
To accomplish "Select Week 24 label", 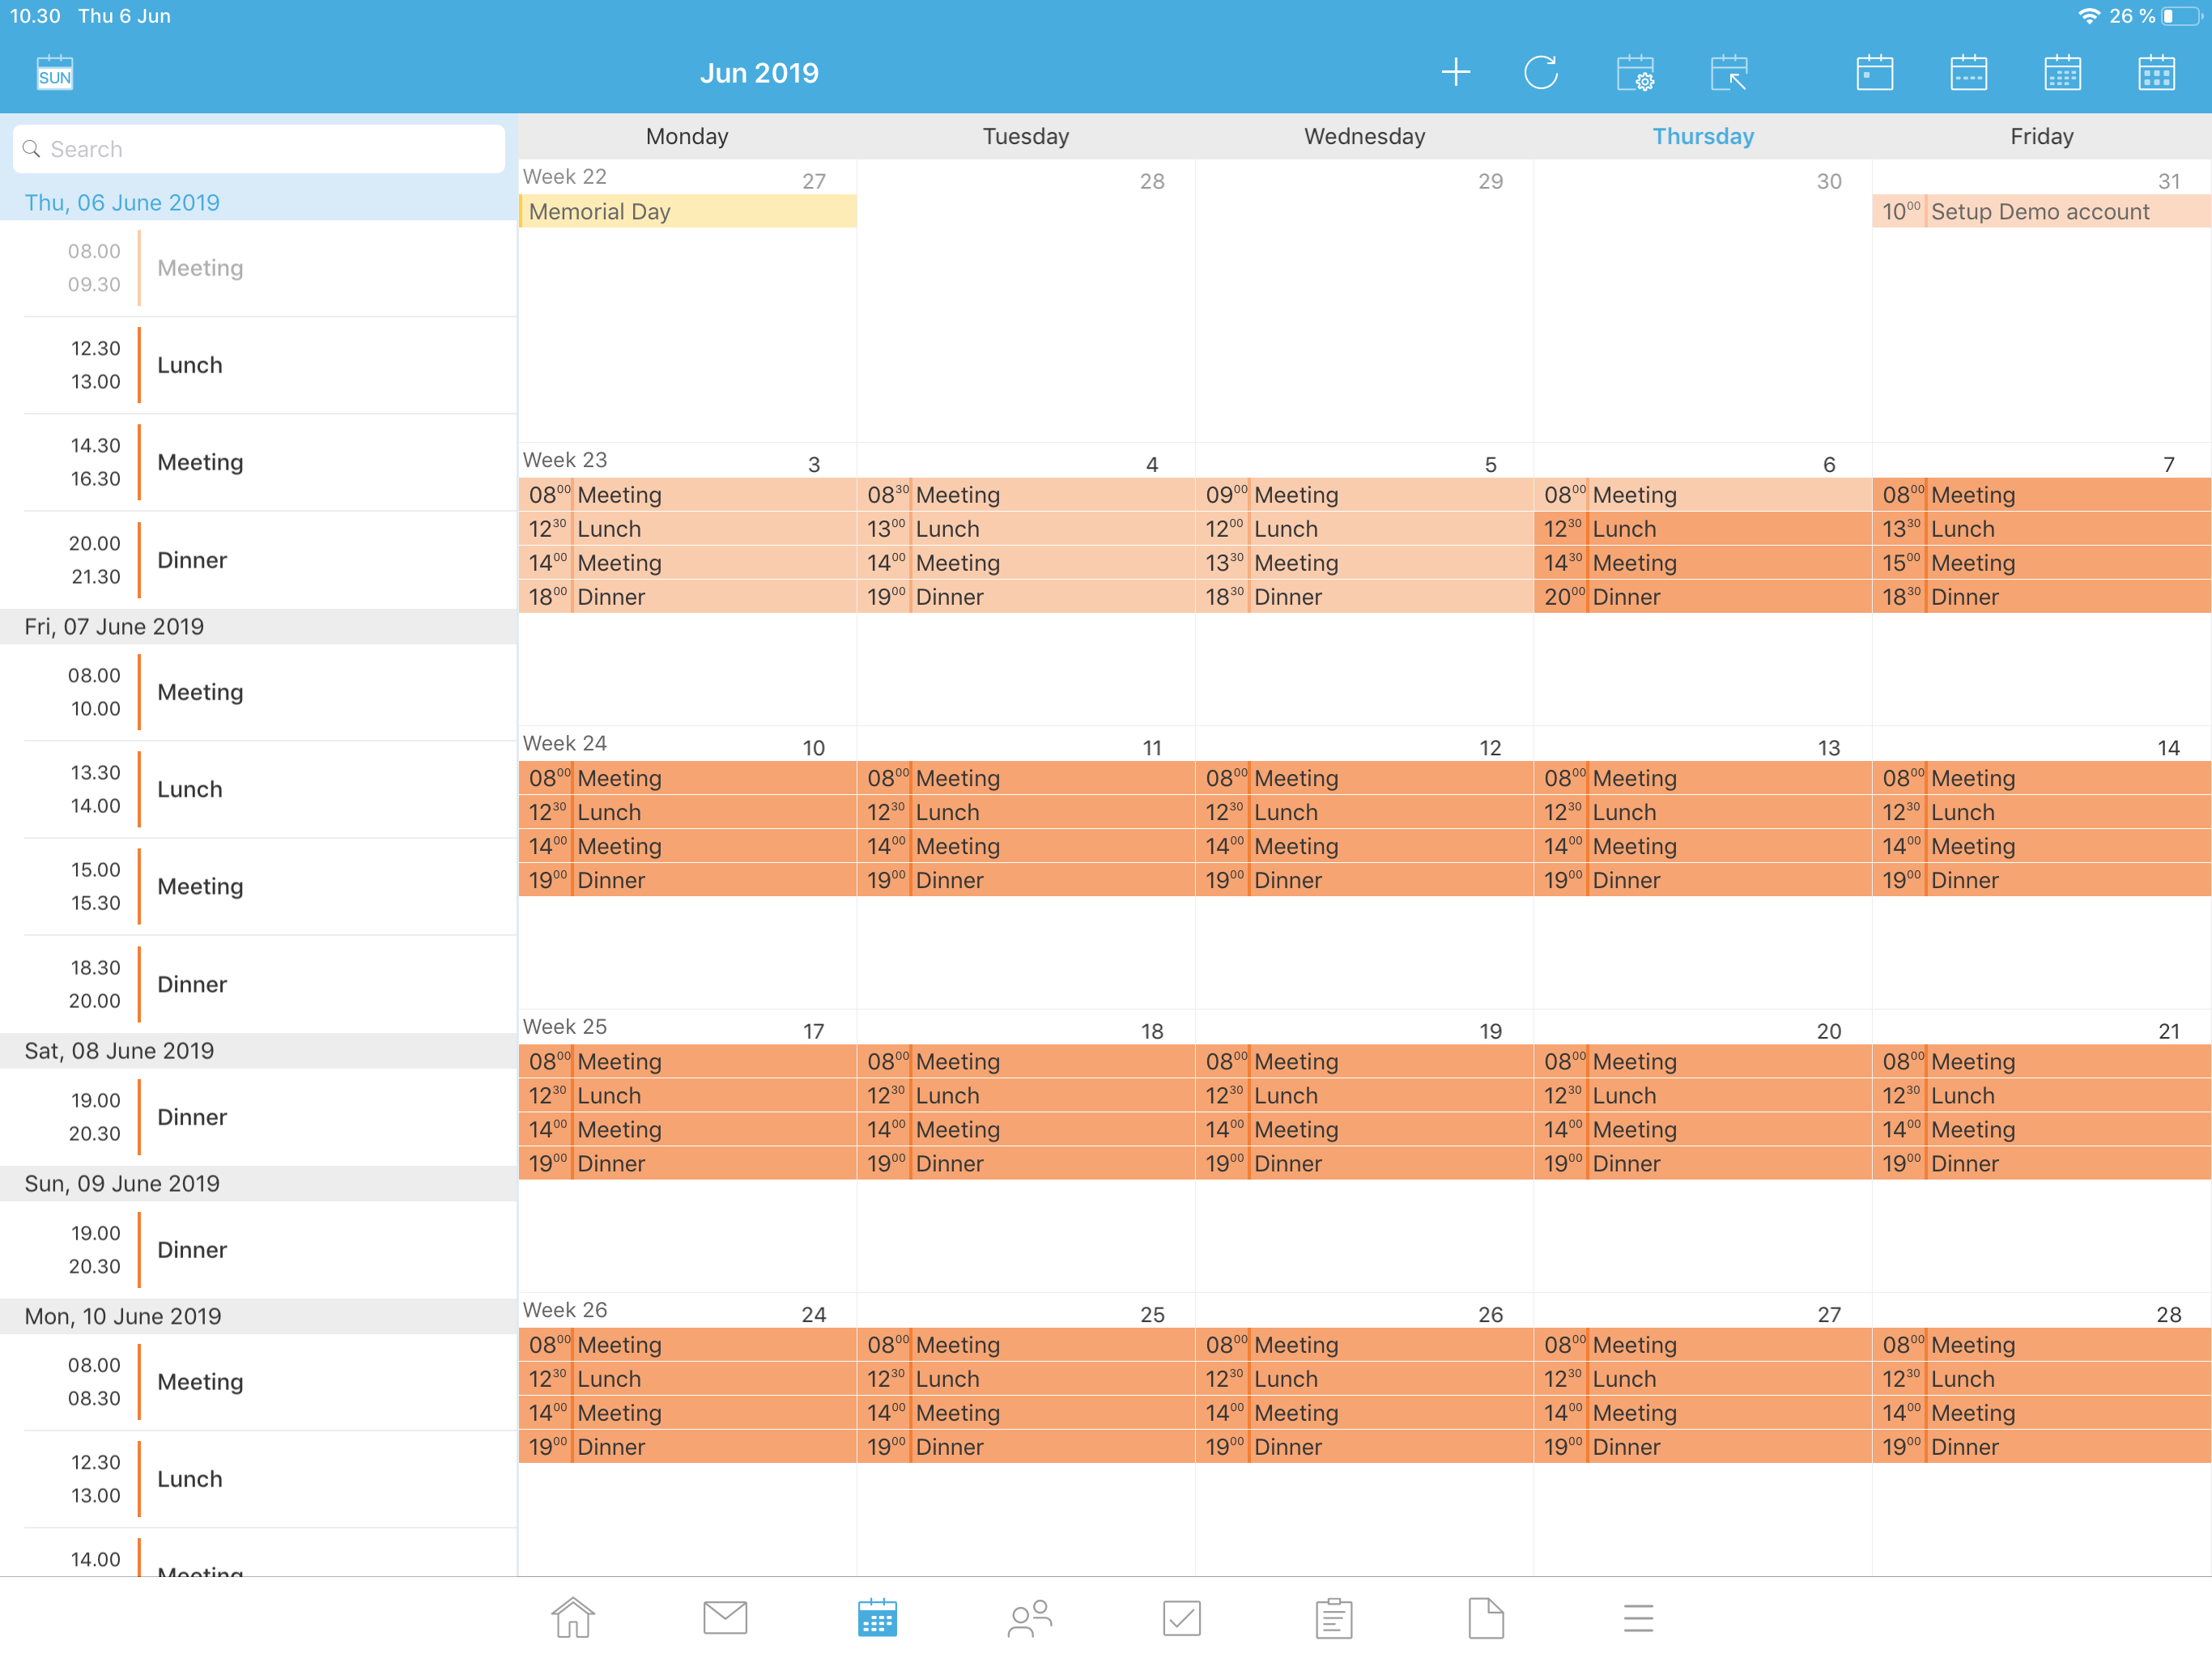I will (564, 743).
